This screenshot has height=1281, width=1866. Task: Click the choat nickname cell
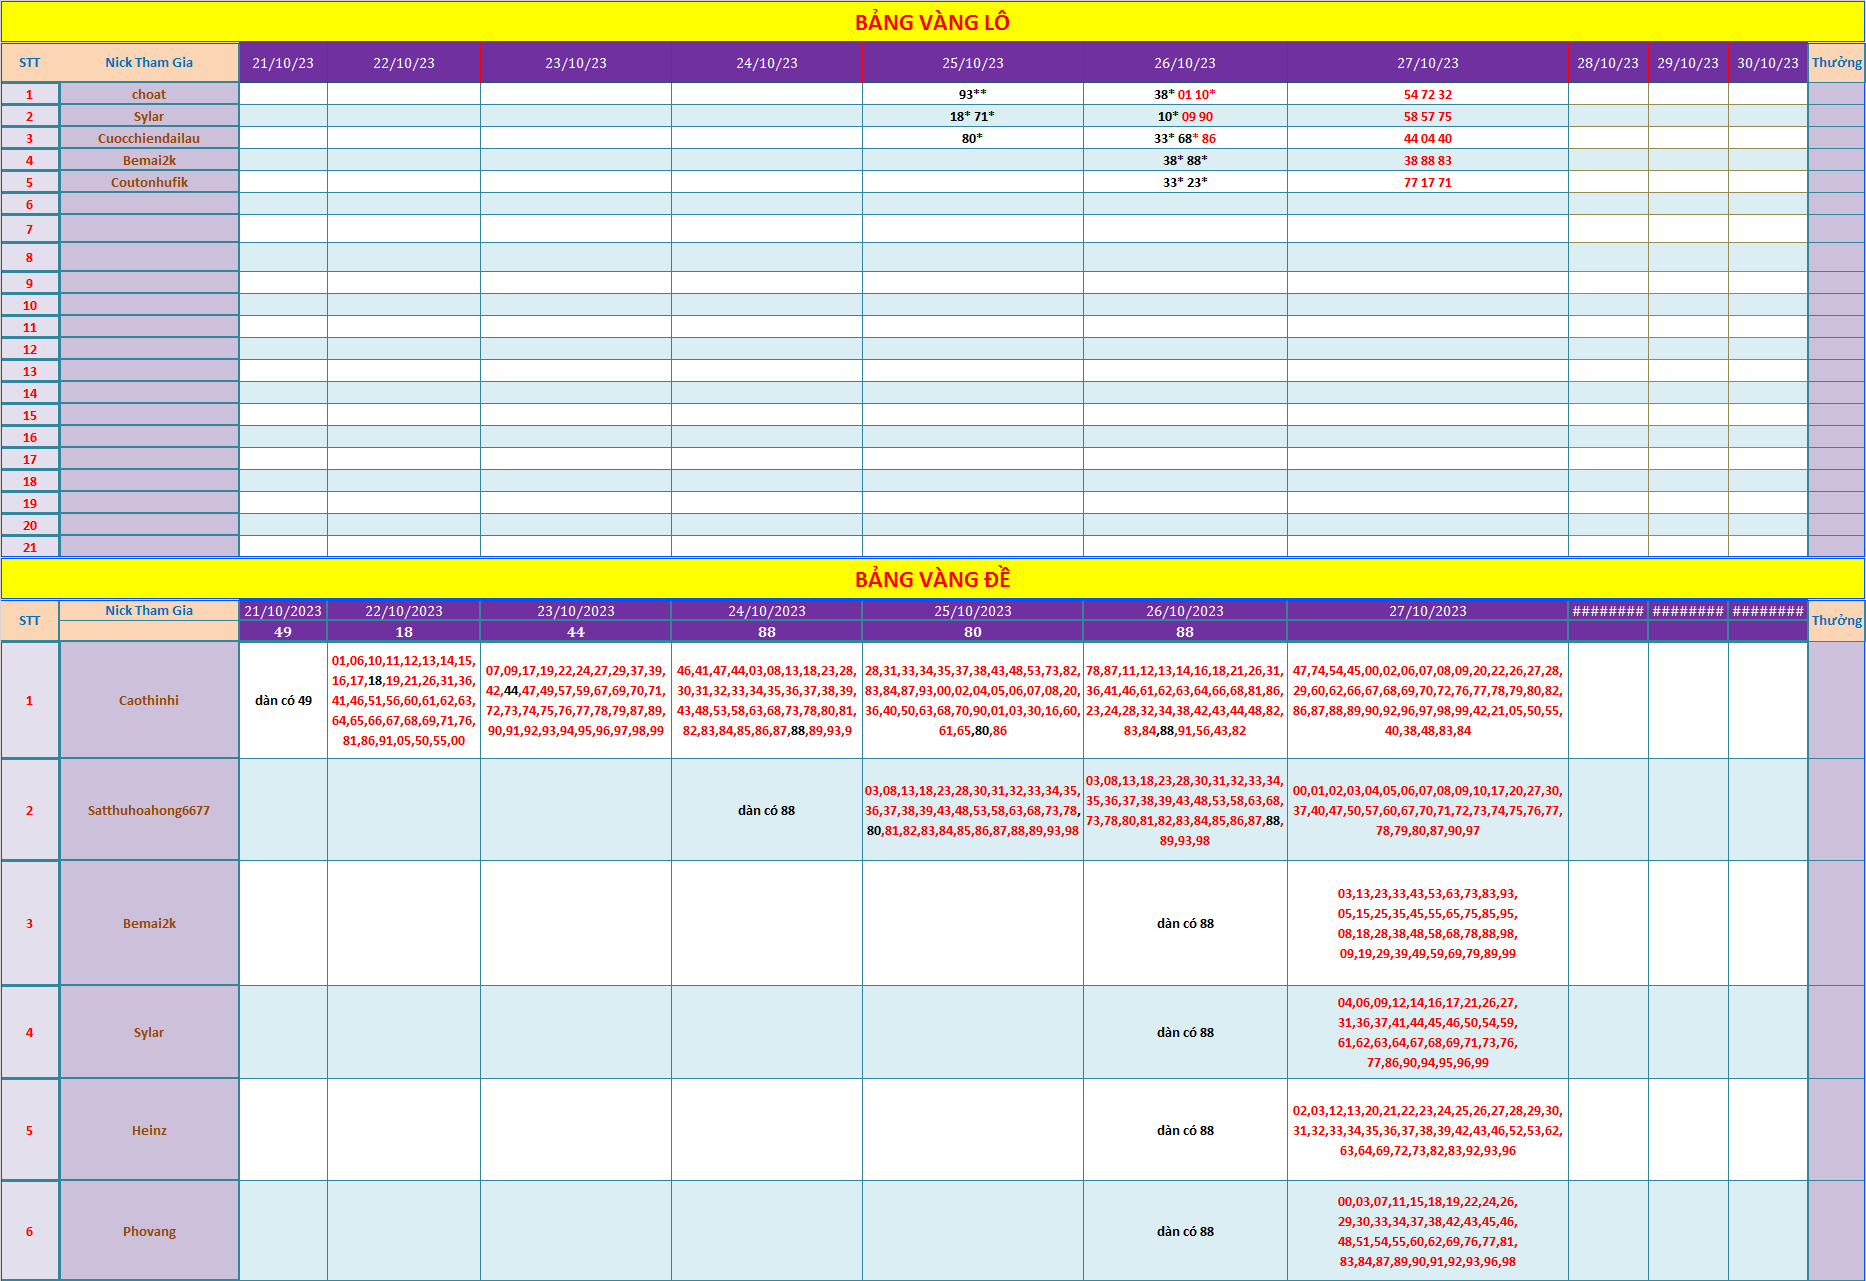[x=149, y=94]
